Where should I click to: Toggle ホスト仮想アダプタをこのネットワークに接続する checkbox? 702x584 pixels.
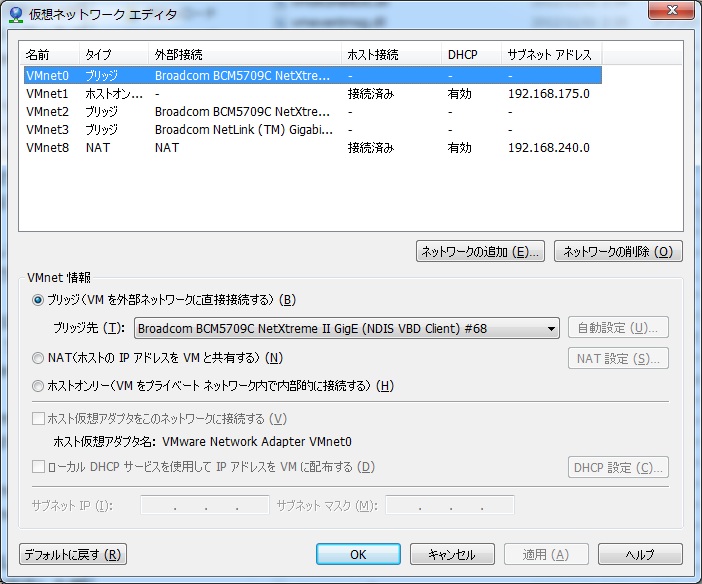(x=39, y=419)
